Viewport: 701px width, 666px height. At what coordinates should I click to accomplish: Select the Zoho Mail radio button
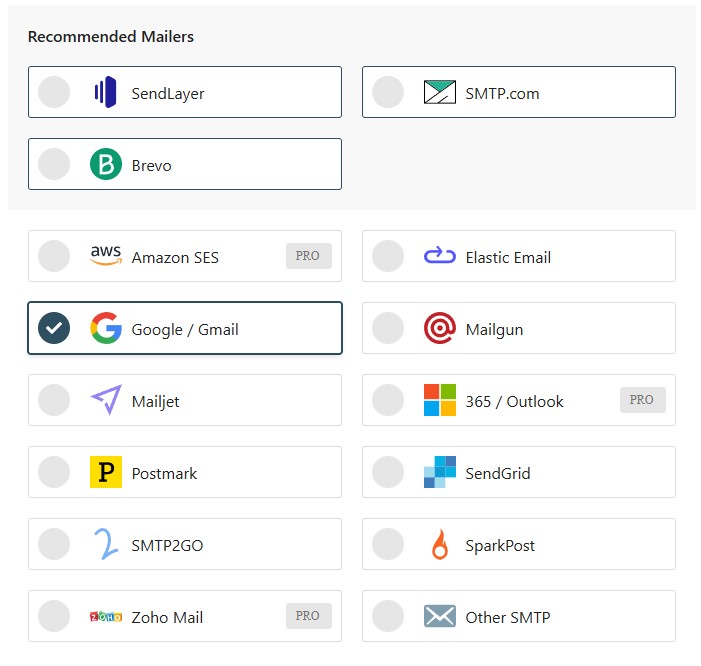[54, 616]
